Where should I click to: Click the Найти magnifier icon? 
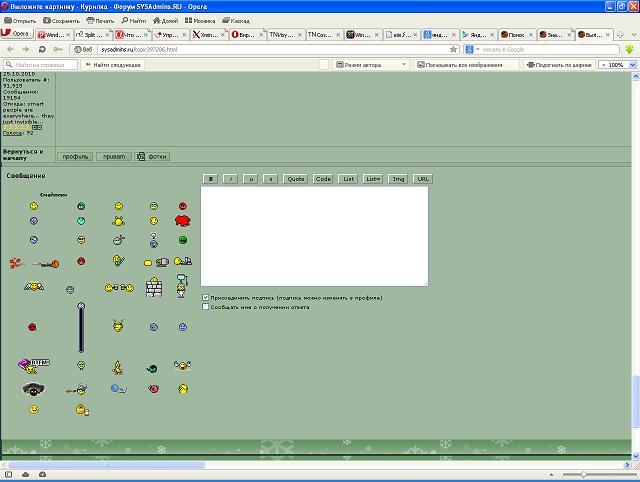tap(125, 20)
